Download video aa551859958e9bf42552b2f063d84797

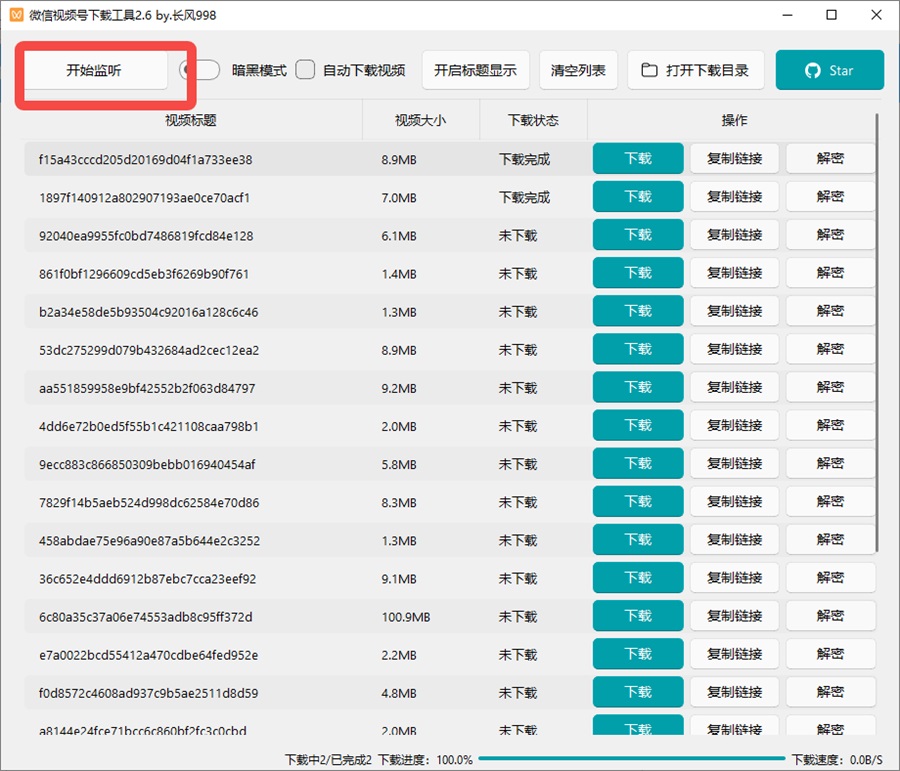click(x=638, y=387)
